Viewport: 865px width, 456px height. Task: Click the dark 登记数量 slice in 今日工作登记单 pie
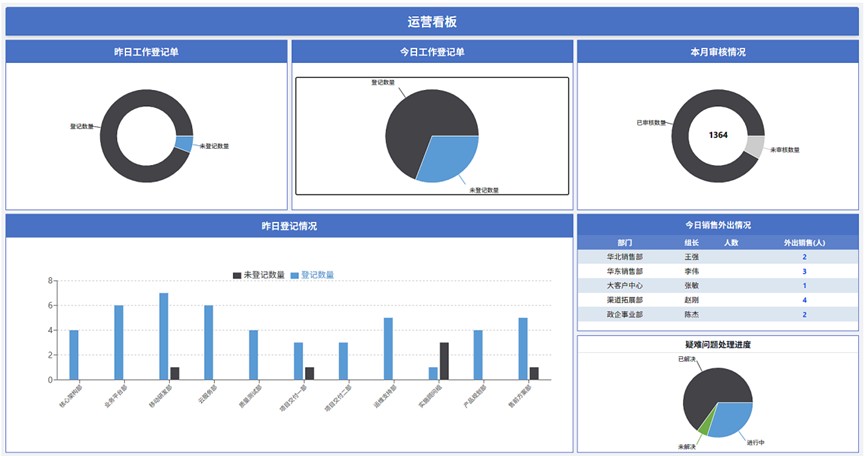[415, 125]
